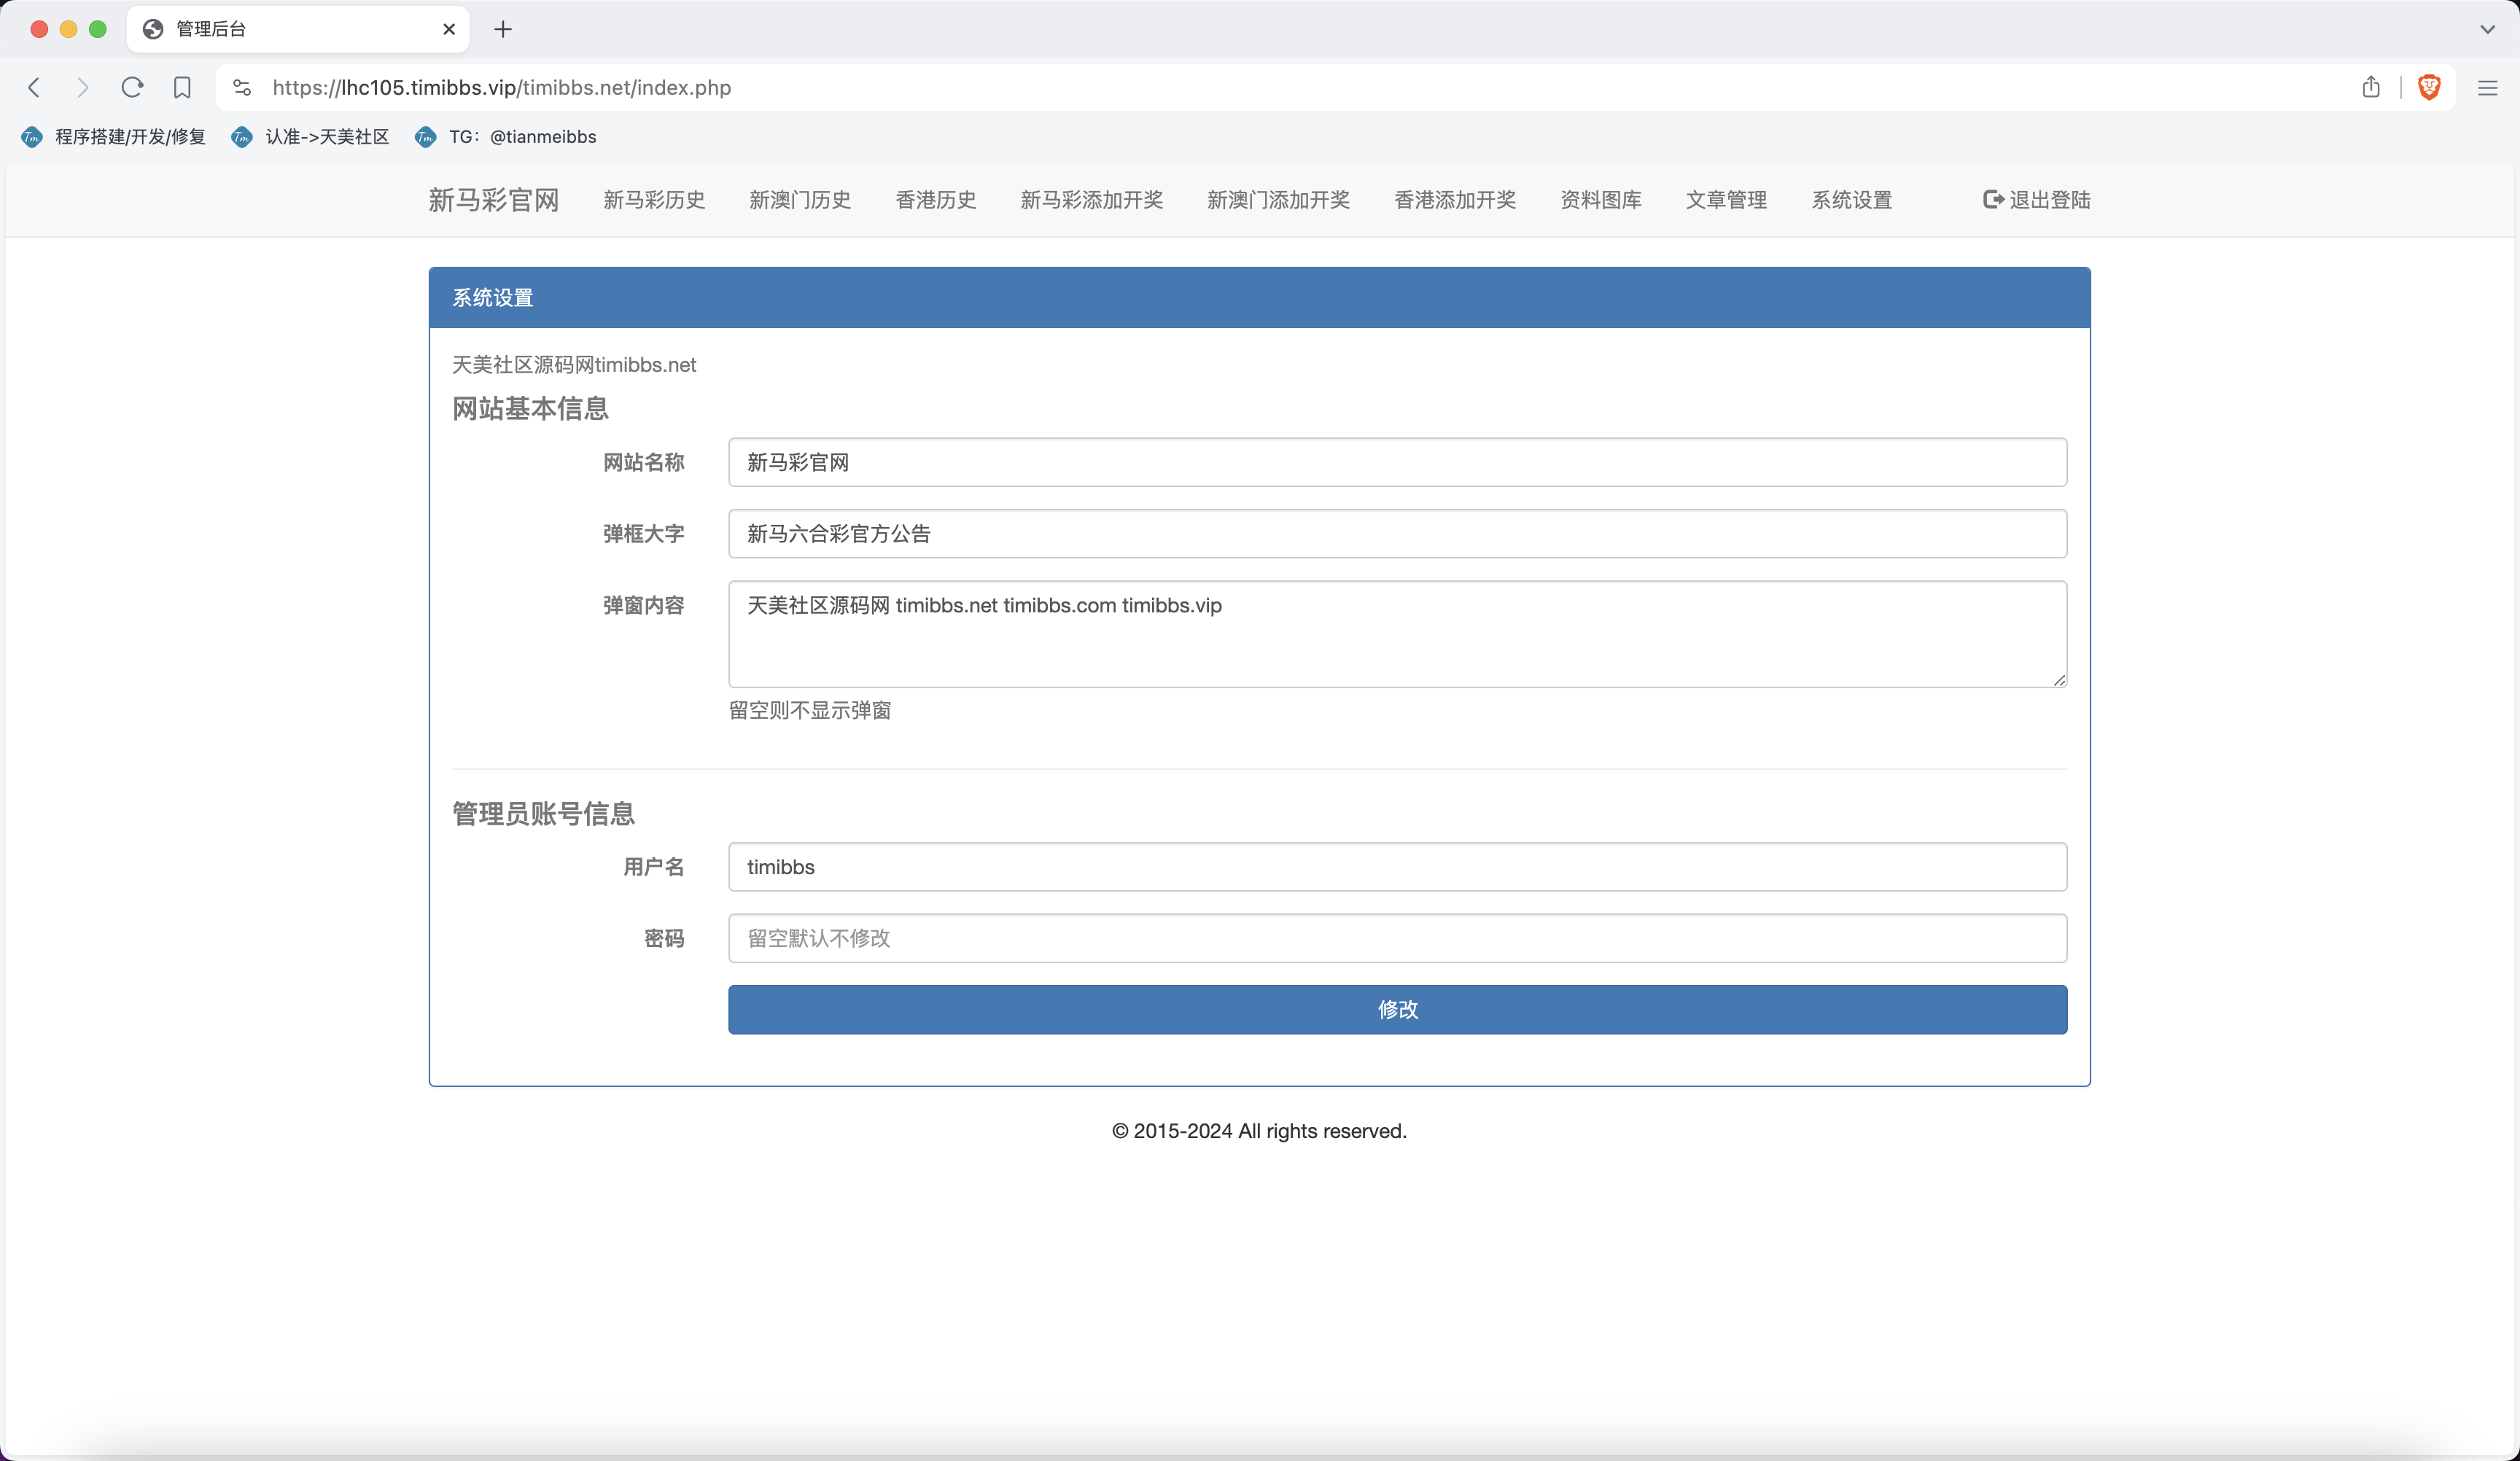
Task: Minimize the window with yellow button
Action: 68,29
